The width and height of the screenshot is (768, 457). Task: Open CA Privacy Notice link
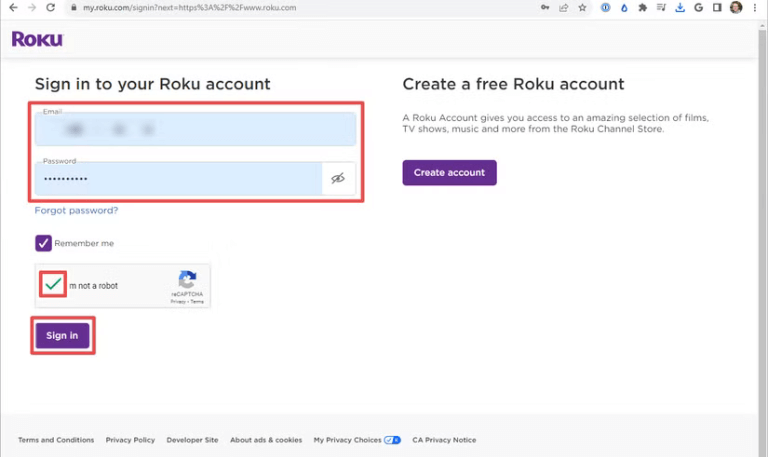444,440
